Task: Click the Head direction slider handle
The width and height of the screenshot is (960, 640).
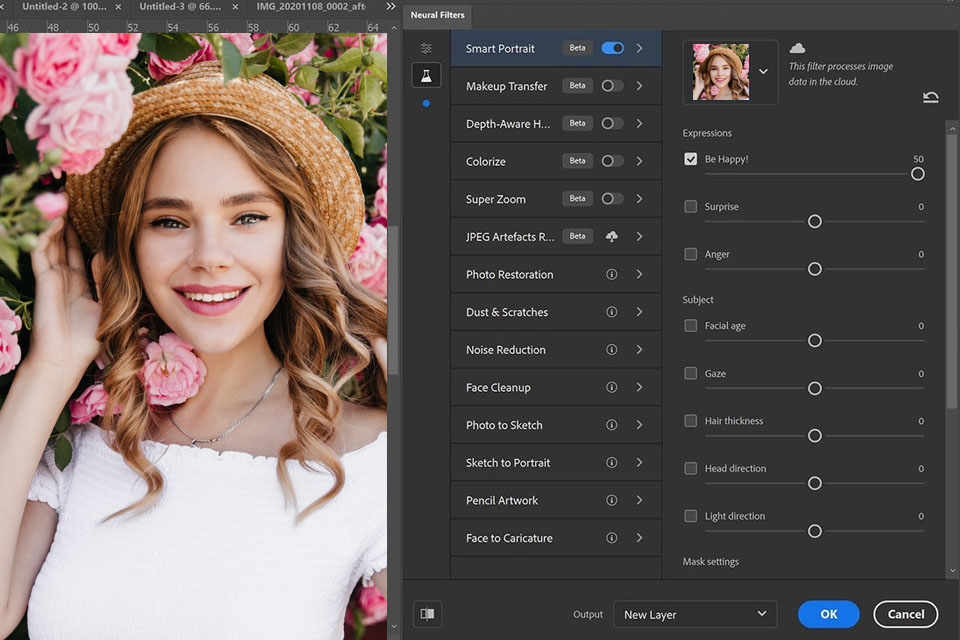Action: (x=814, y=483)
